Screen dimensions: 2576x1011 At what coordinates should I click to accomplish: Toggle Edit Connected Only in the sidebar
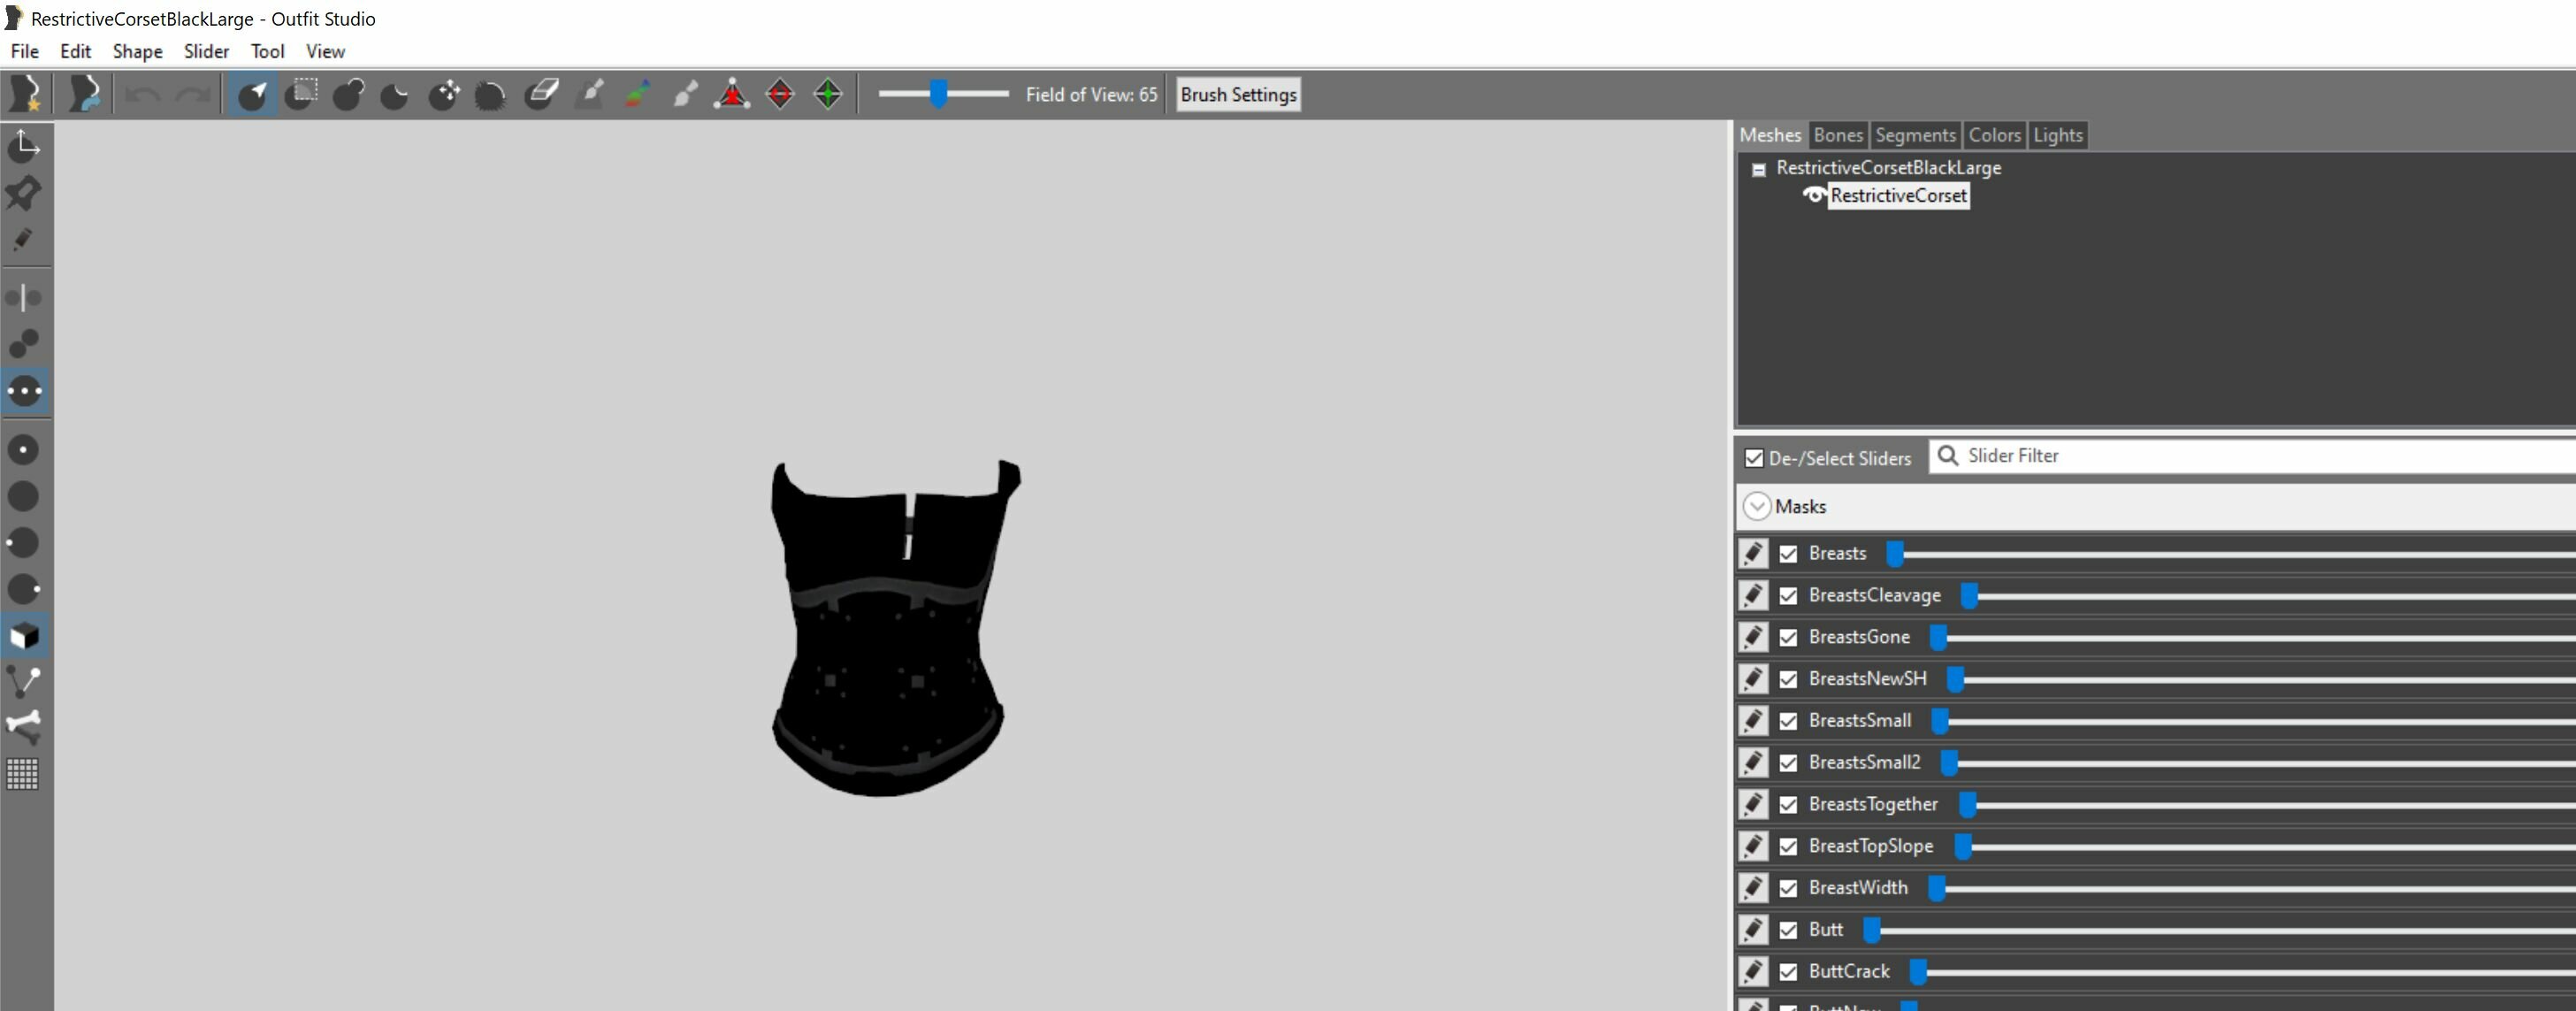click(24, 343)
